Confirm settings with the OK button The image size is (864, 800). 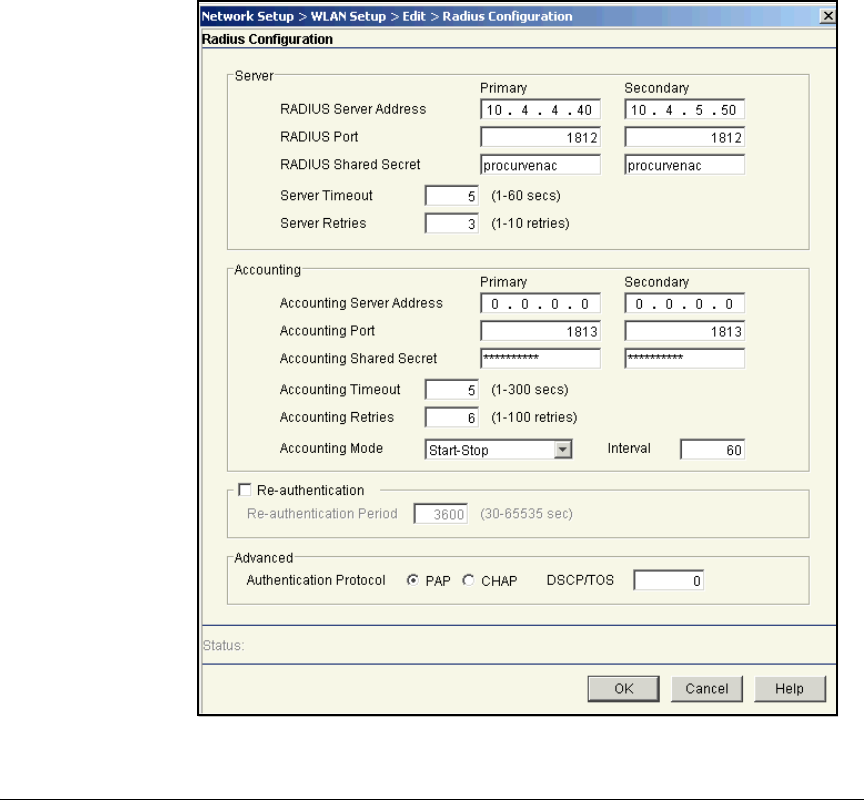pos(623,689)
